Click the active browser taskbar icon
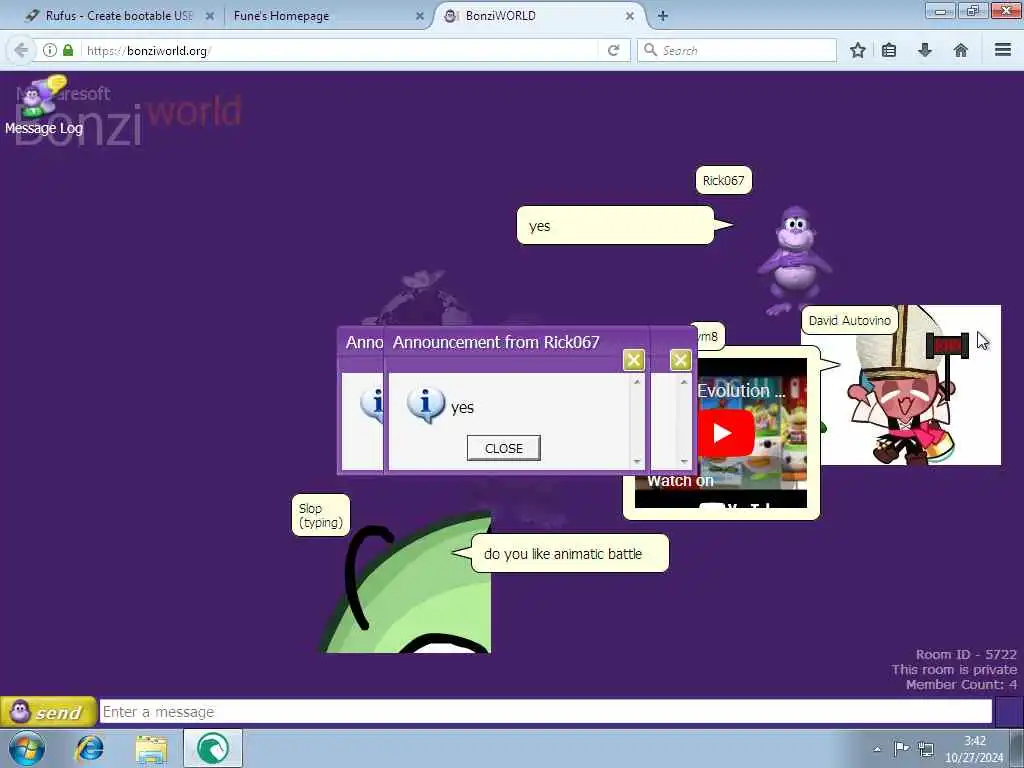 [213, 748]
